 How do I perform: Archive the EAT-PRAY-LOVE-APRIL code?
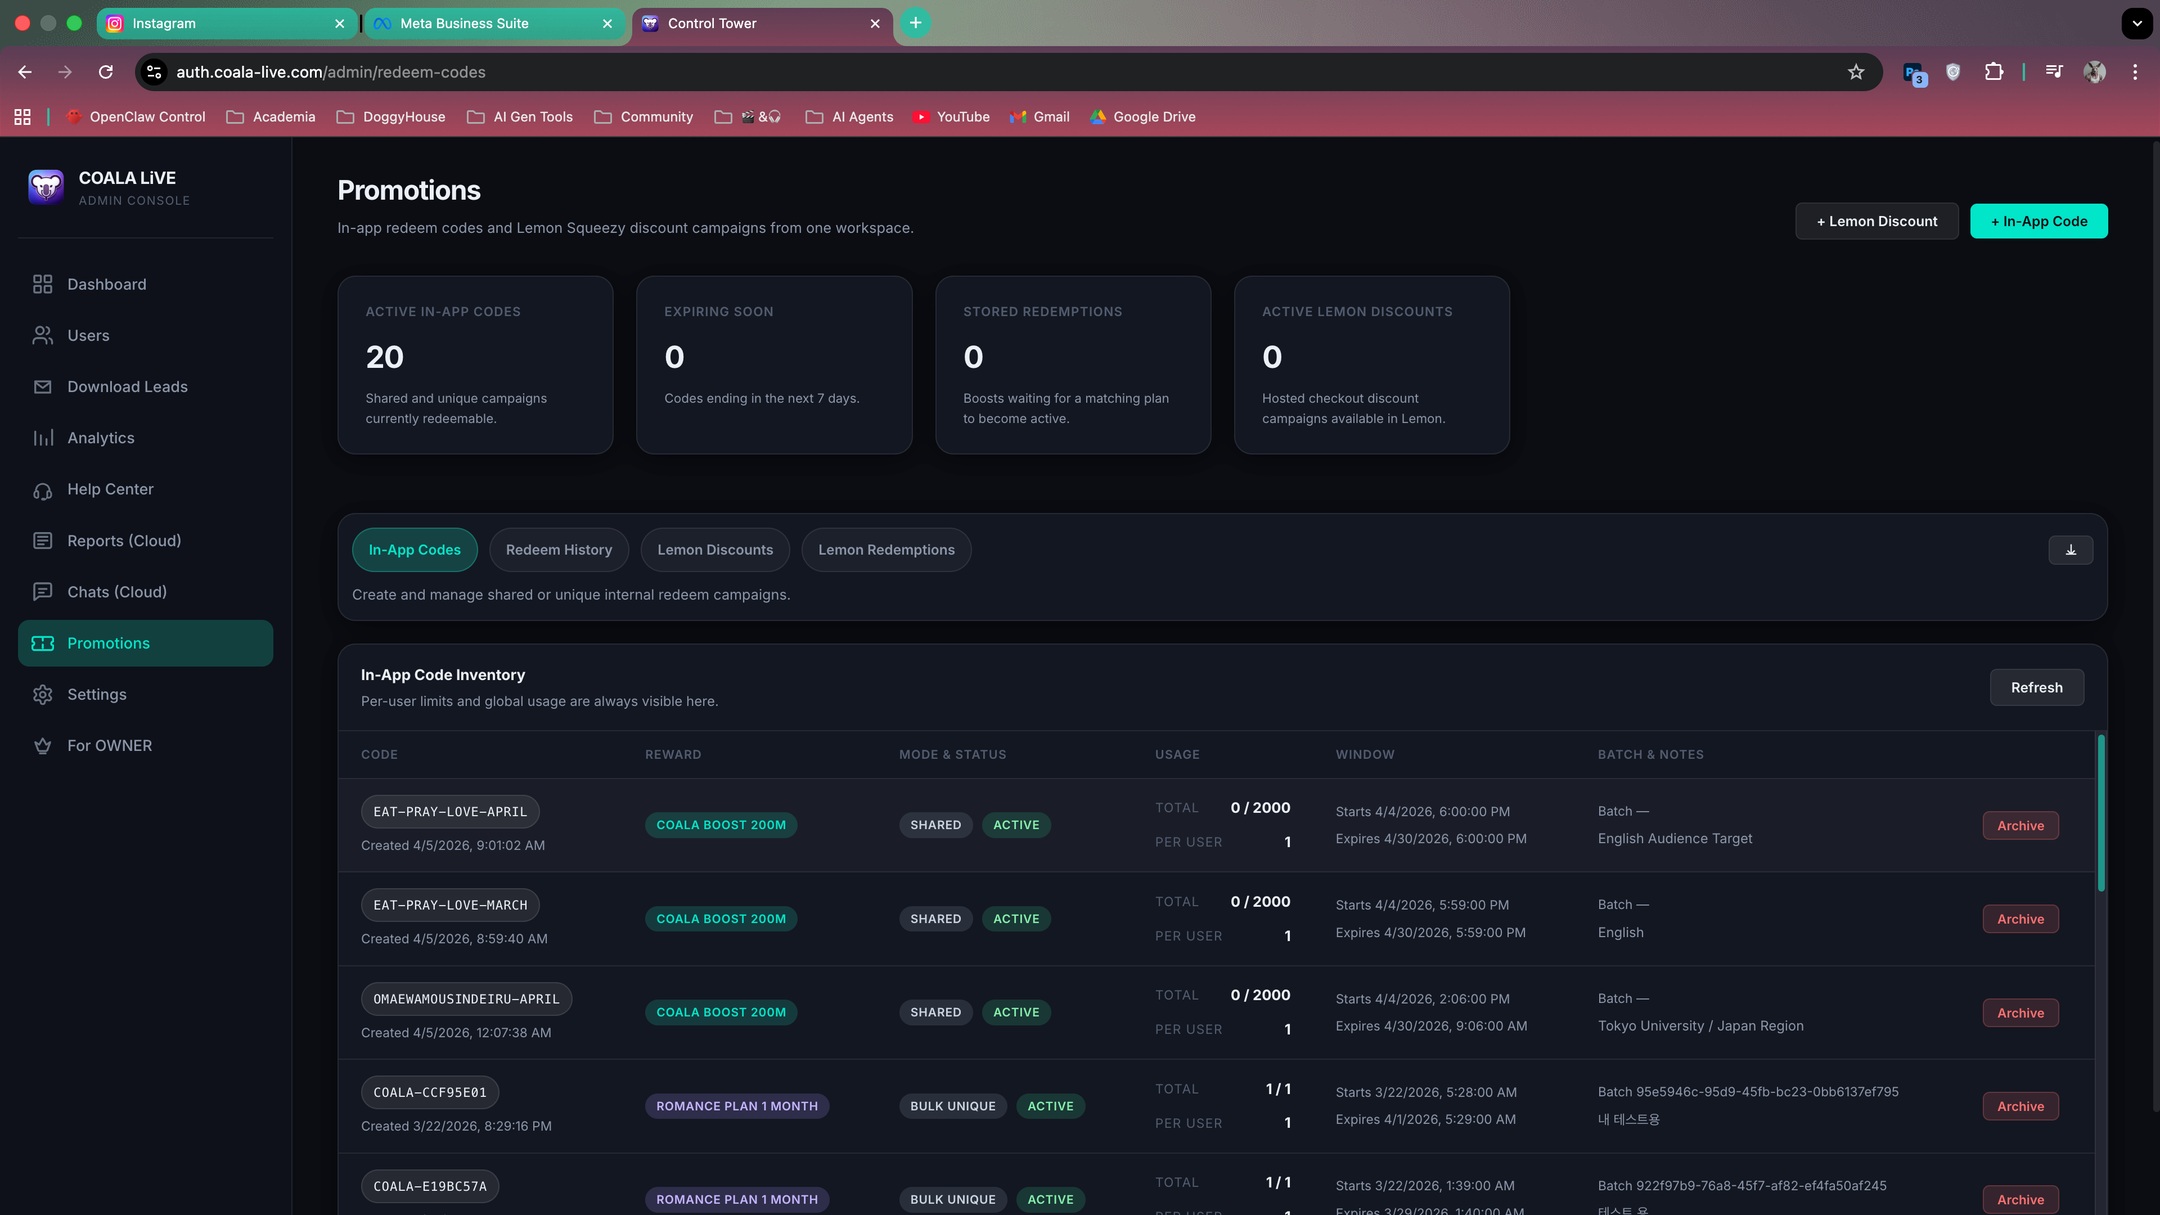(x=2019, y=825)
